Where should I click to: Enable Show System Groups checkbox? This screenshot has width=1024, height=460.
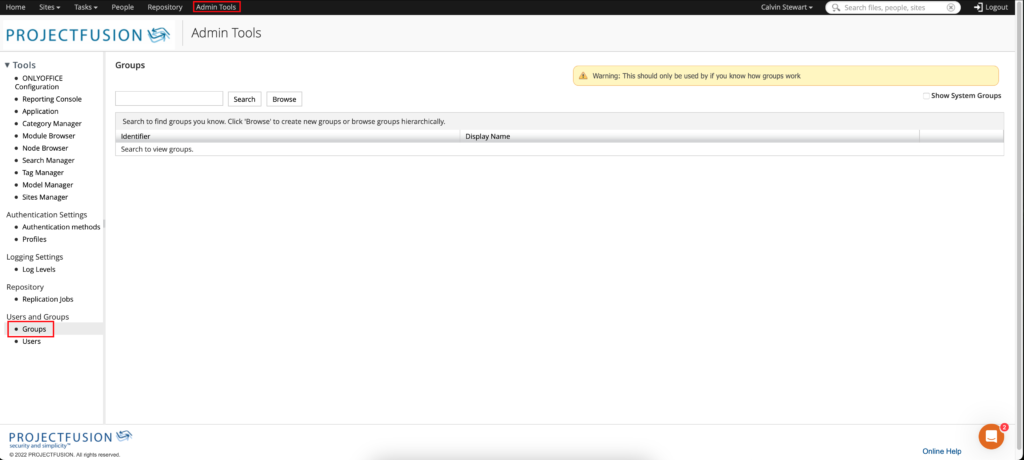point(926,96)
